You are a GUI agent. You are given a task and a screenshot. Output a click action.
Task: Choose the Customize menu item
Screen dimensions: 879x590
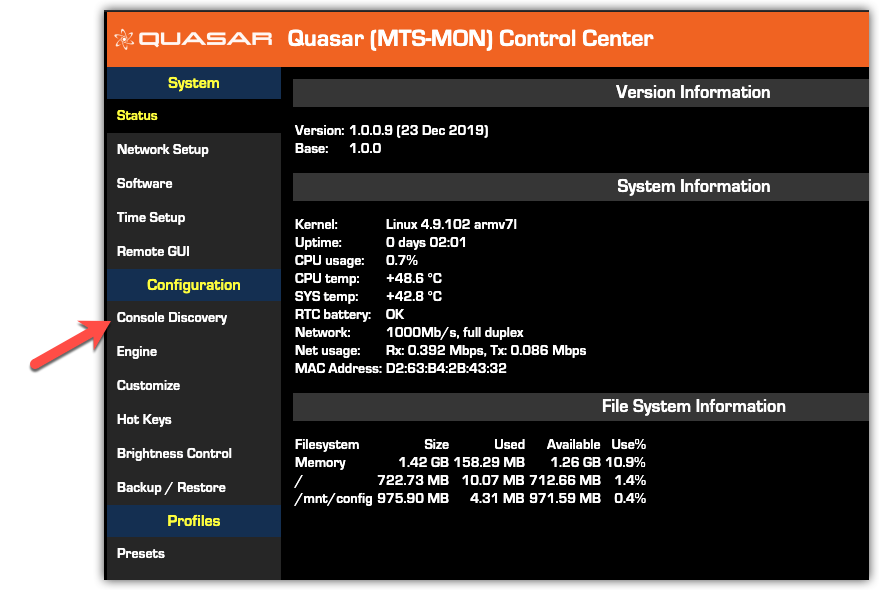[x=193, y=385]
